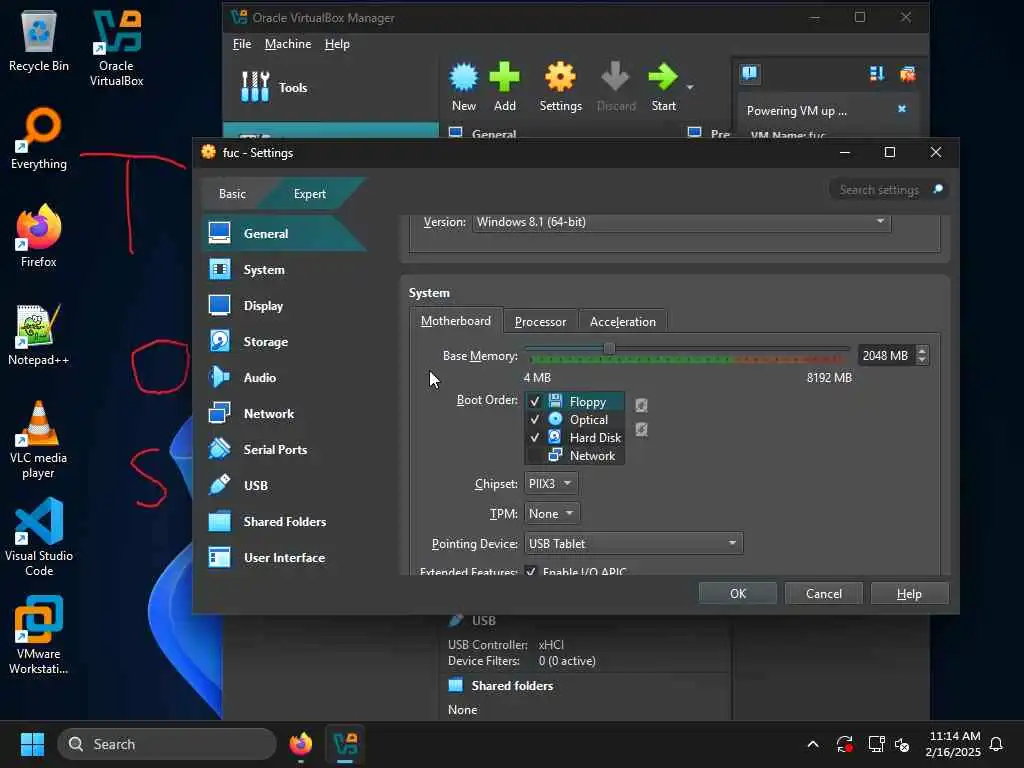Open the Chipset PIIX3 dropdown

coord(551,483)
